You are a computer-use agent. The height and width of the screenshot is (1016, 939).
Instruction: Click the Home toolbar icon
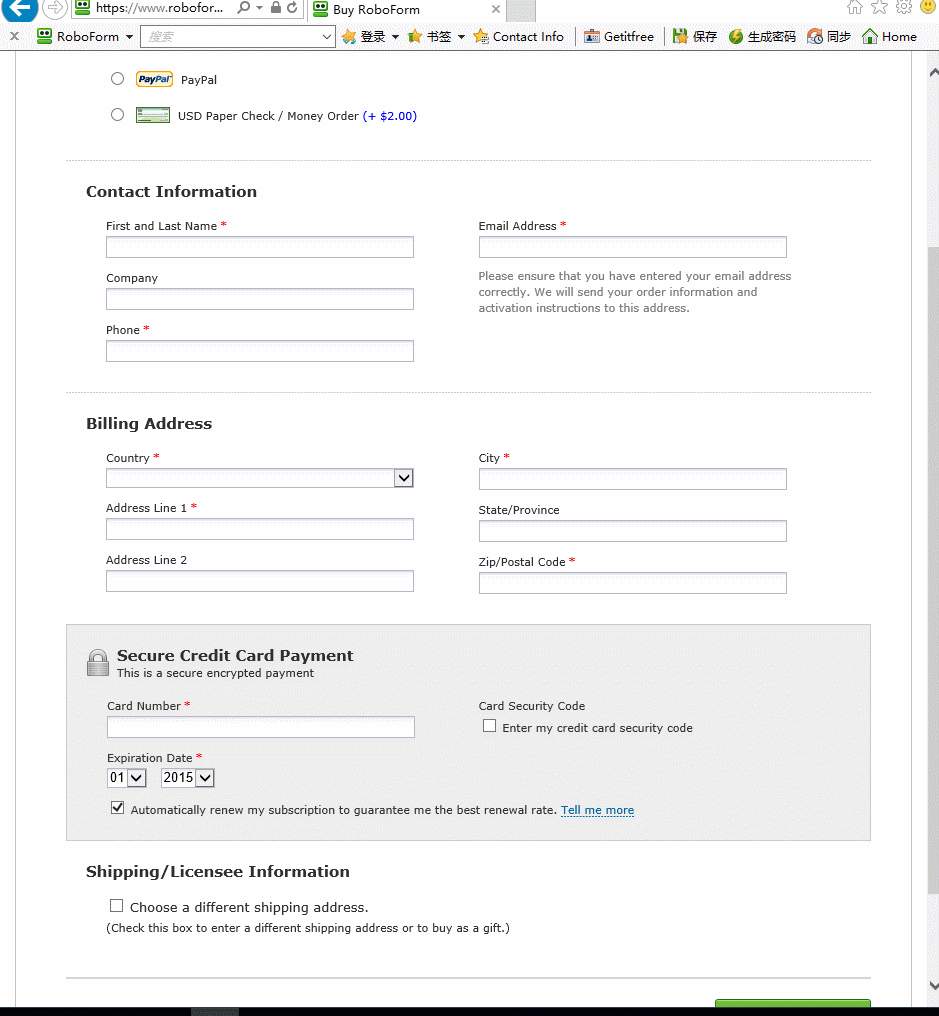(x=870, y=37)
